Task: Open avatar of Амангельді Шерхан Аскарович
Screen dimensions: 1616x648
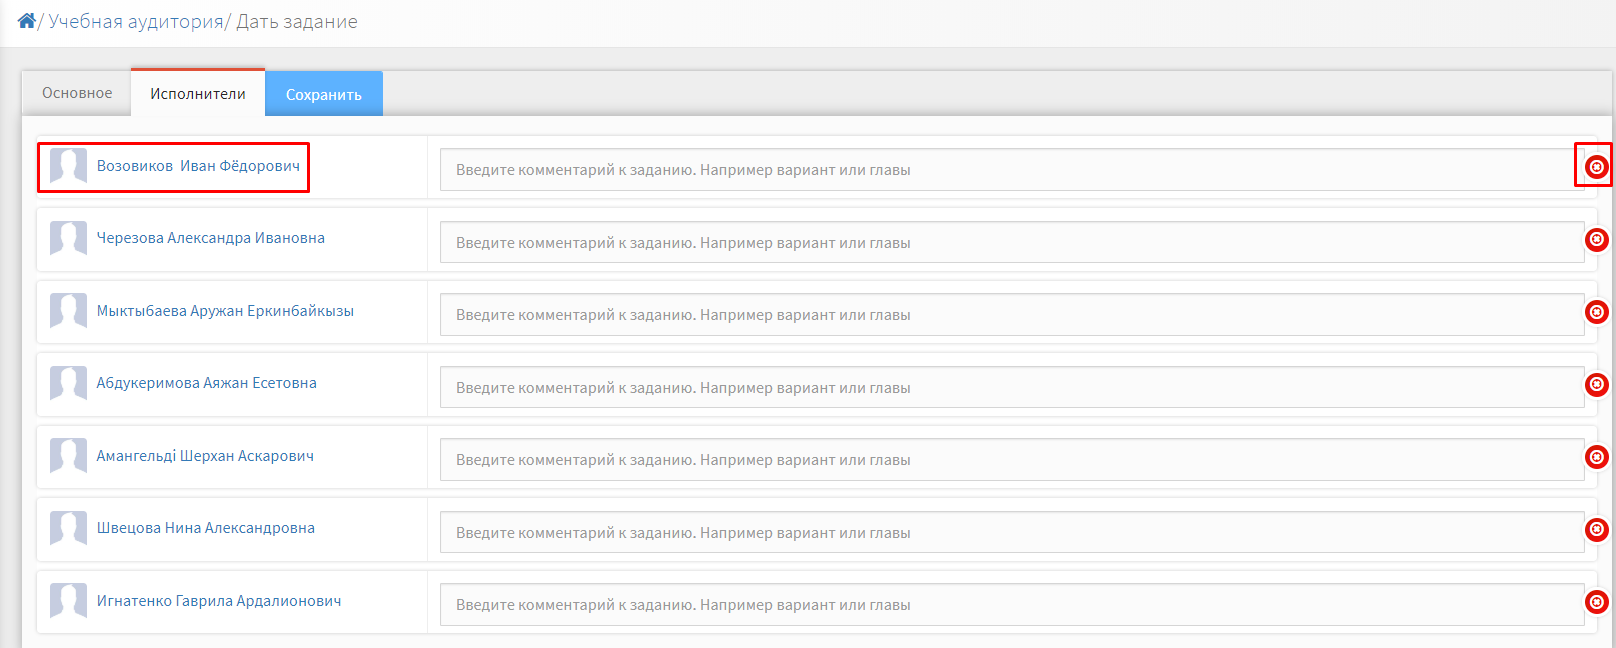Action: coord(69,456)
